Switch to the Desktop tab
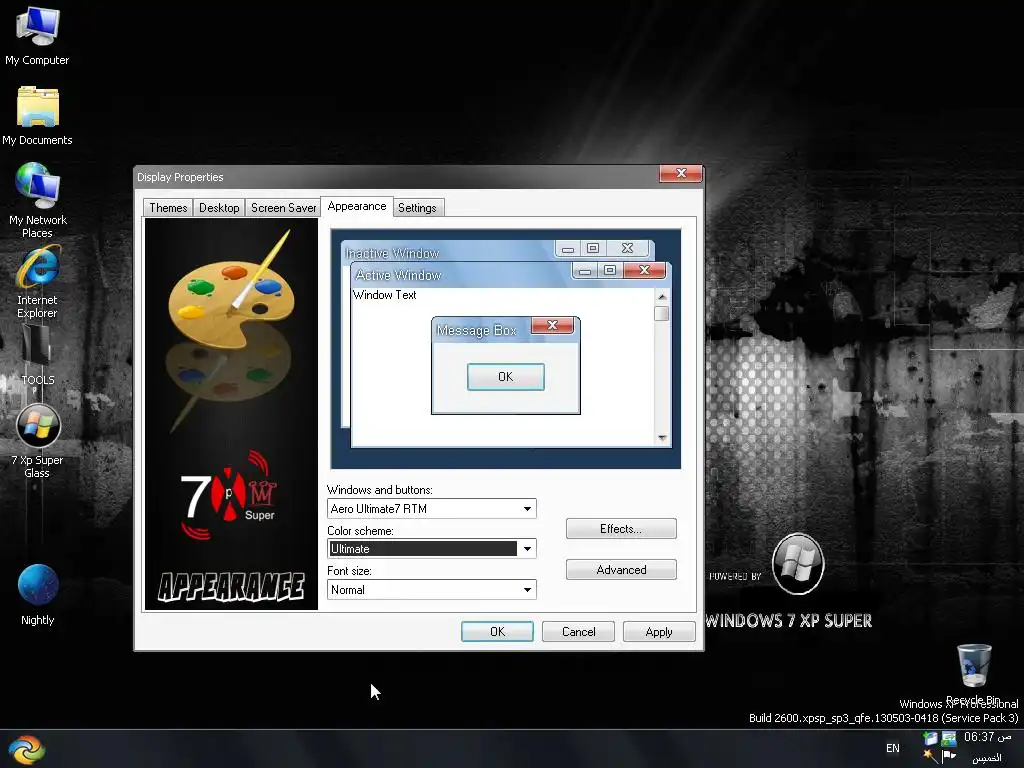Screen dimensions: 1024x768 pos(219,208)
